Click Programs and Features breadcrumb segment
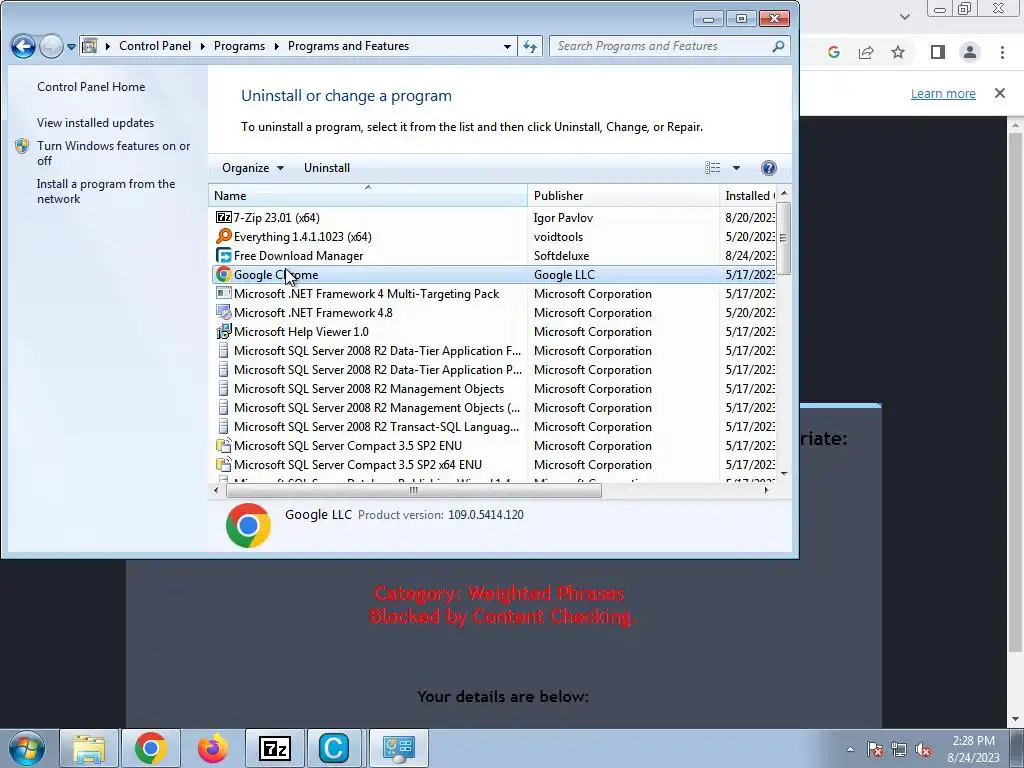The image size is (1024, 768). click(348, 46)
